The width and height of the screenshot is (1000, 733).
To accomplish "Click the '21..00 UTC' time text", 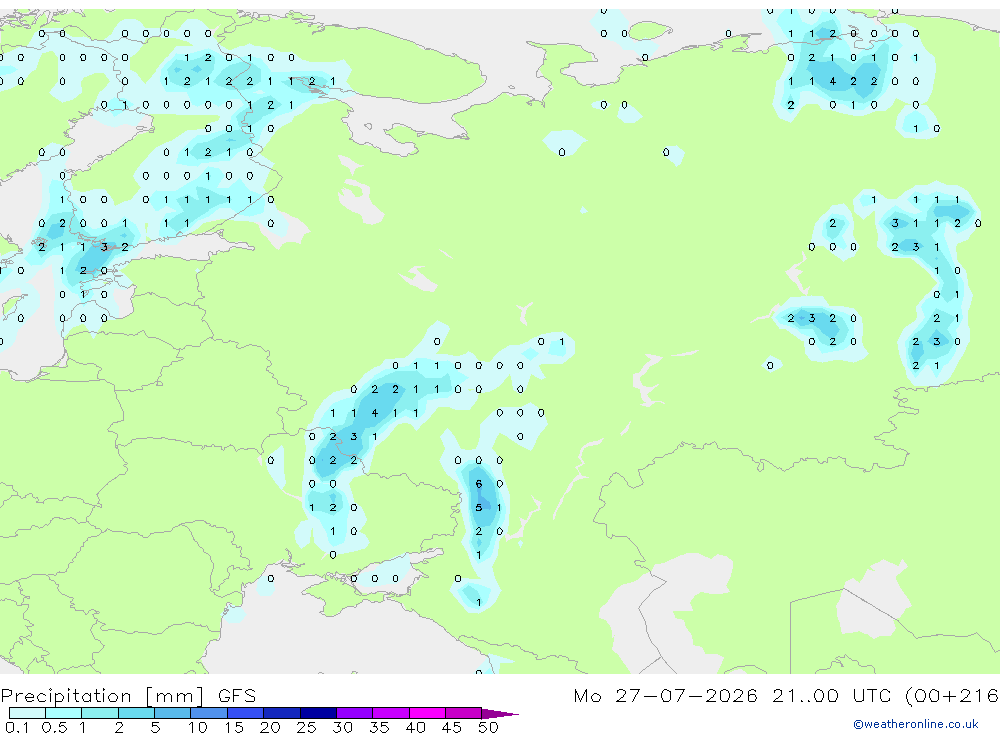I will pos(830,695).
